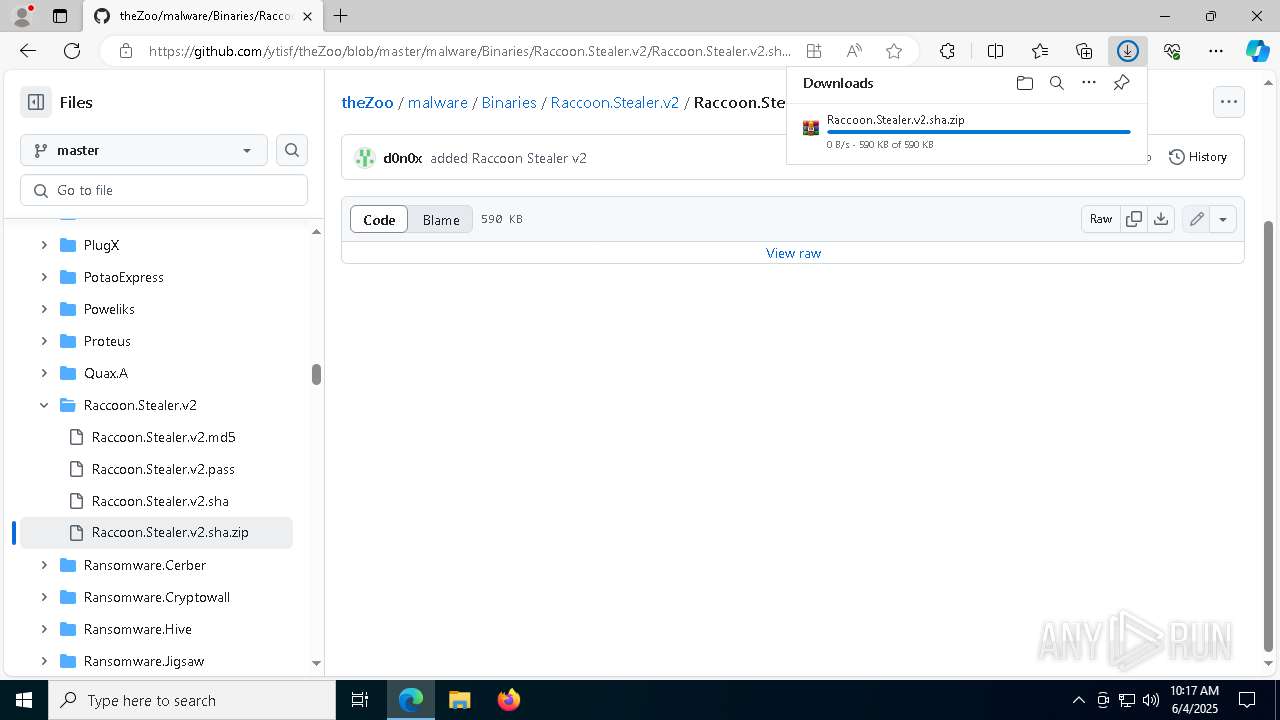Open Raccoon.Stealer.v2 breadcrumb link

tap(615, 103)
